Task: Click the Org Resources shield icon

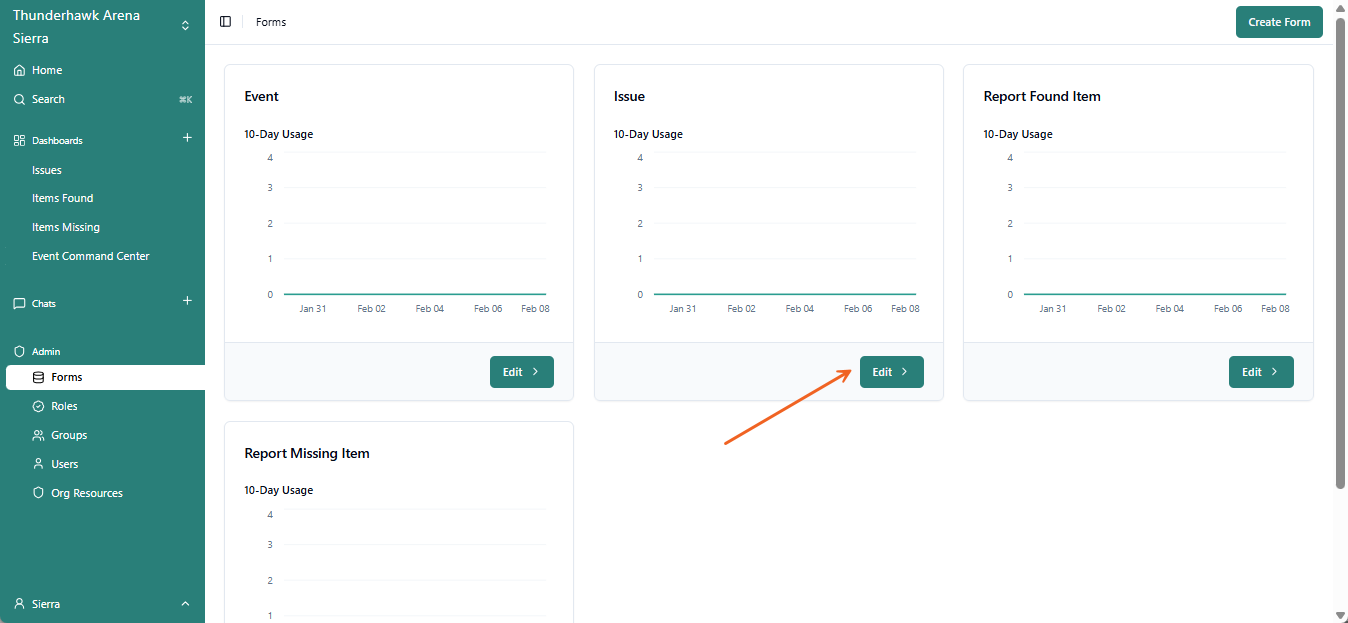Action: [39, 494]
